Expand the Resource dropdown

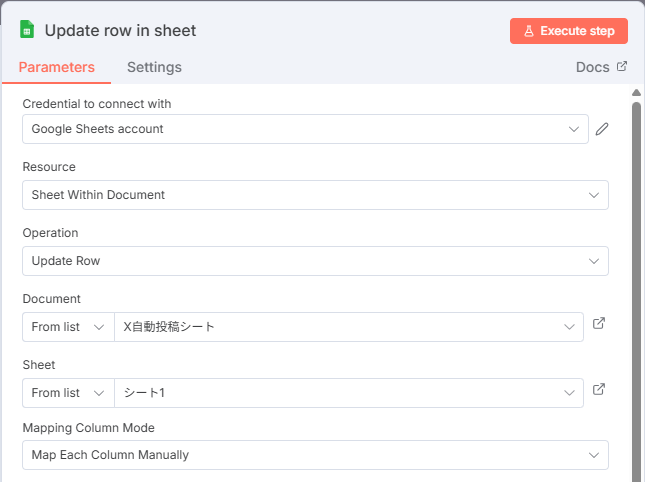point(315,195)
